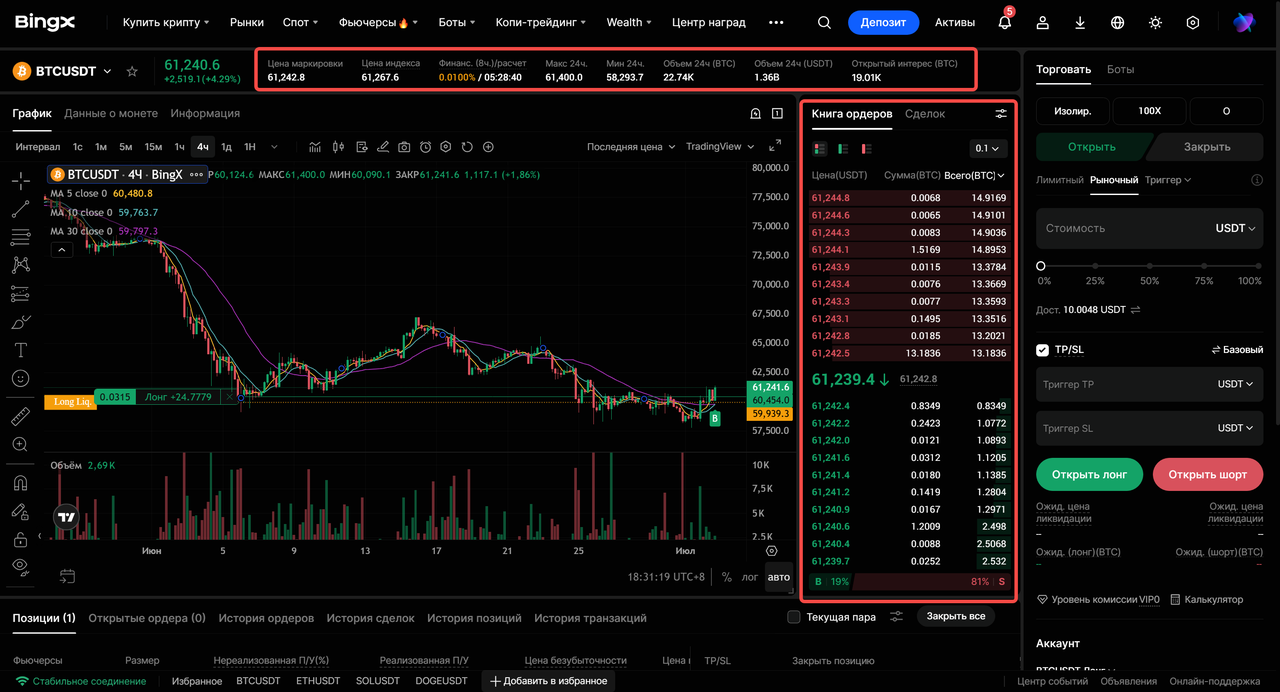The height and width of the screenshot is (692, 1280).
Task: Expand the chart to fullscreen
Action: point(775,146)
